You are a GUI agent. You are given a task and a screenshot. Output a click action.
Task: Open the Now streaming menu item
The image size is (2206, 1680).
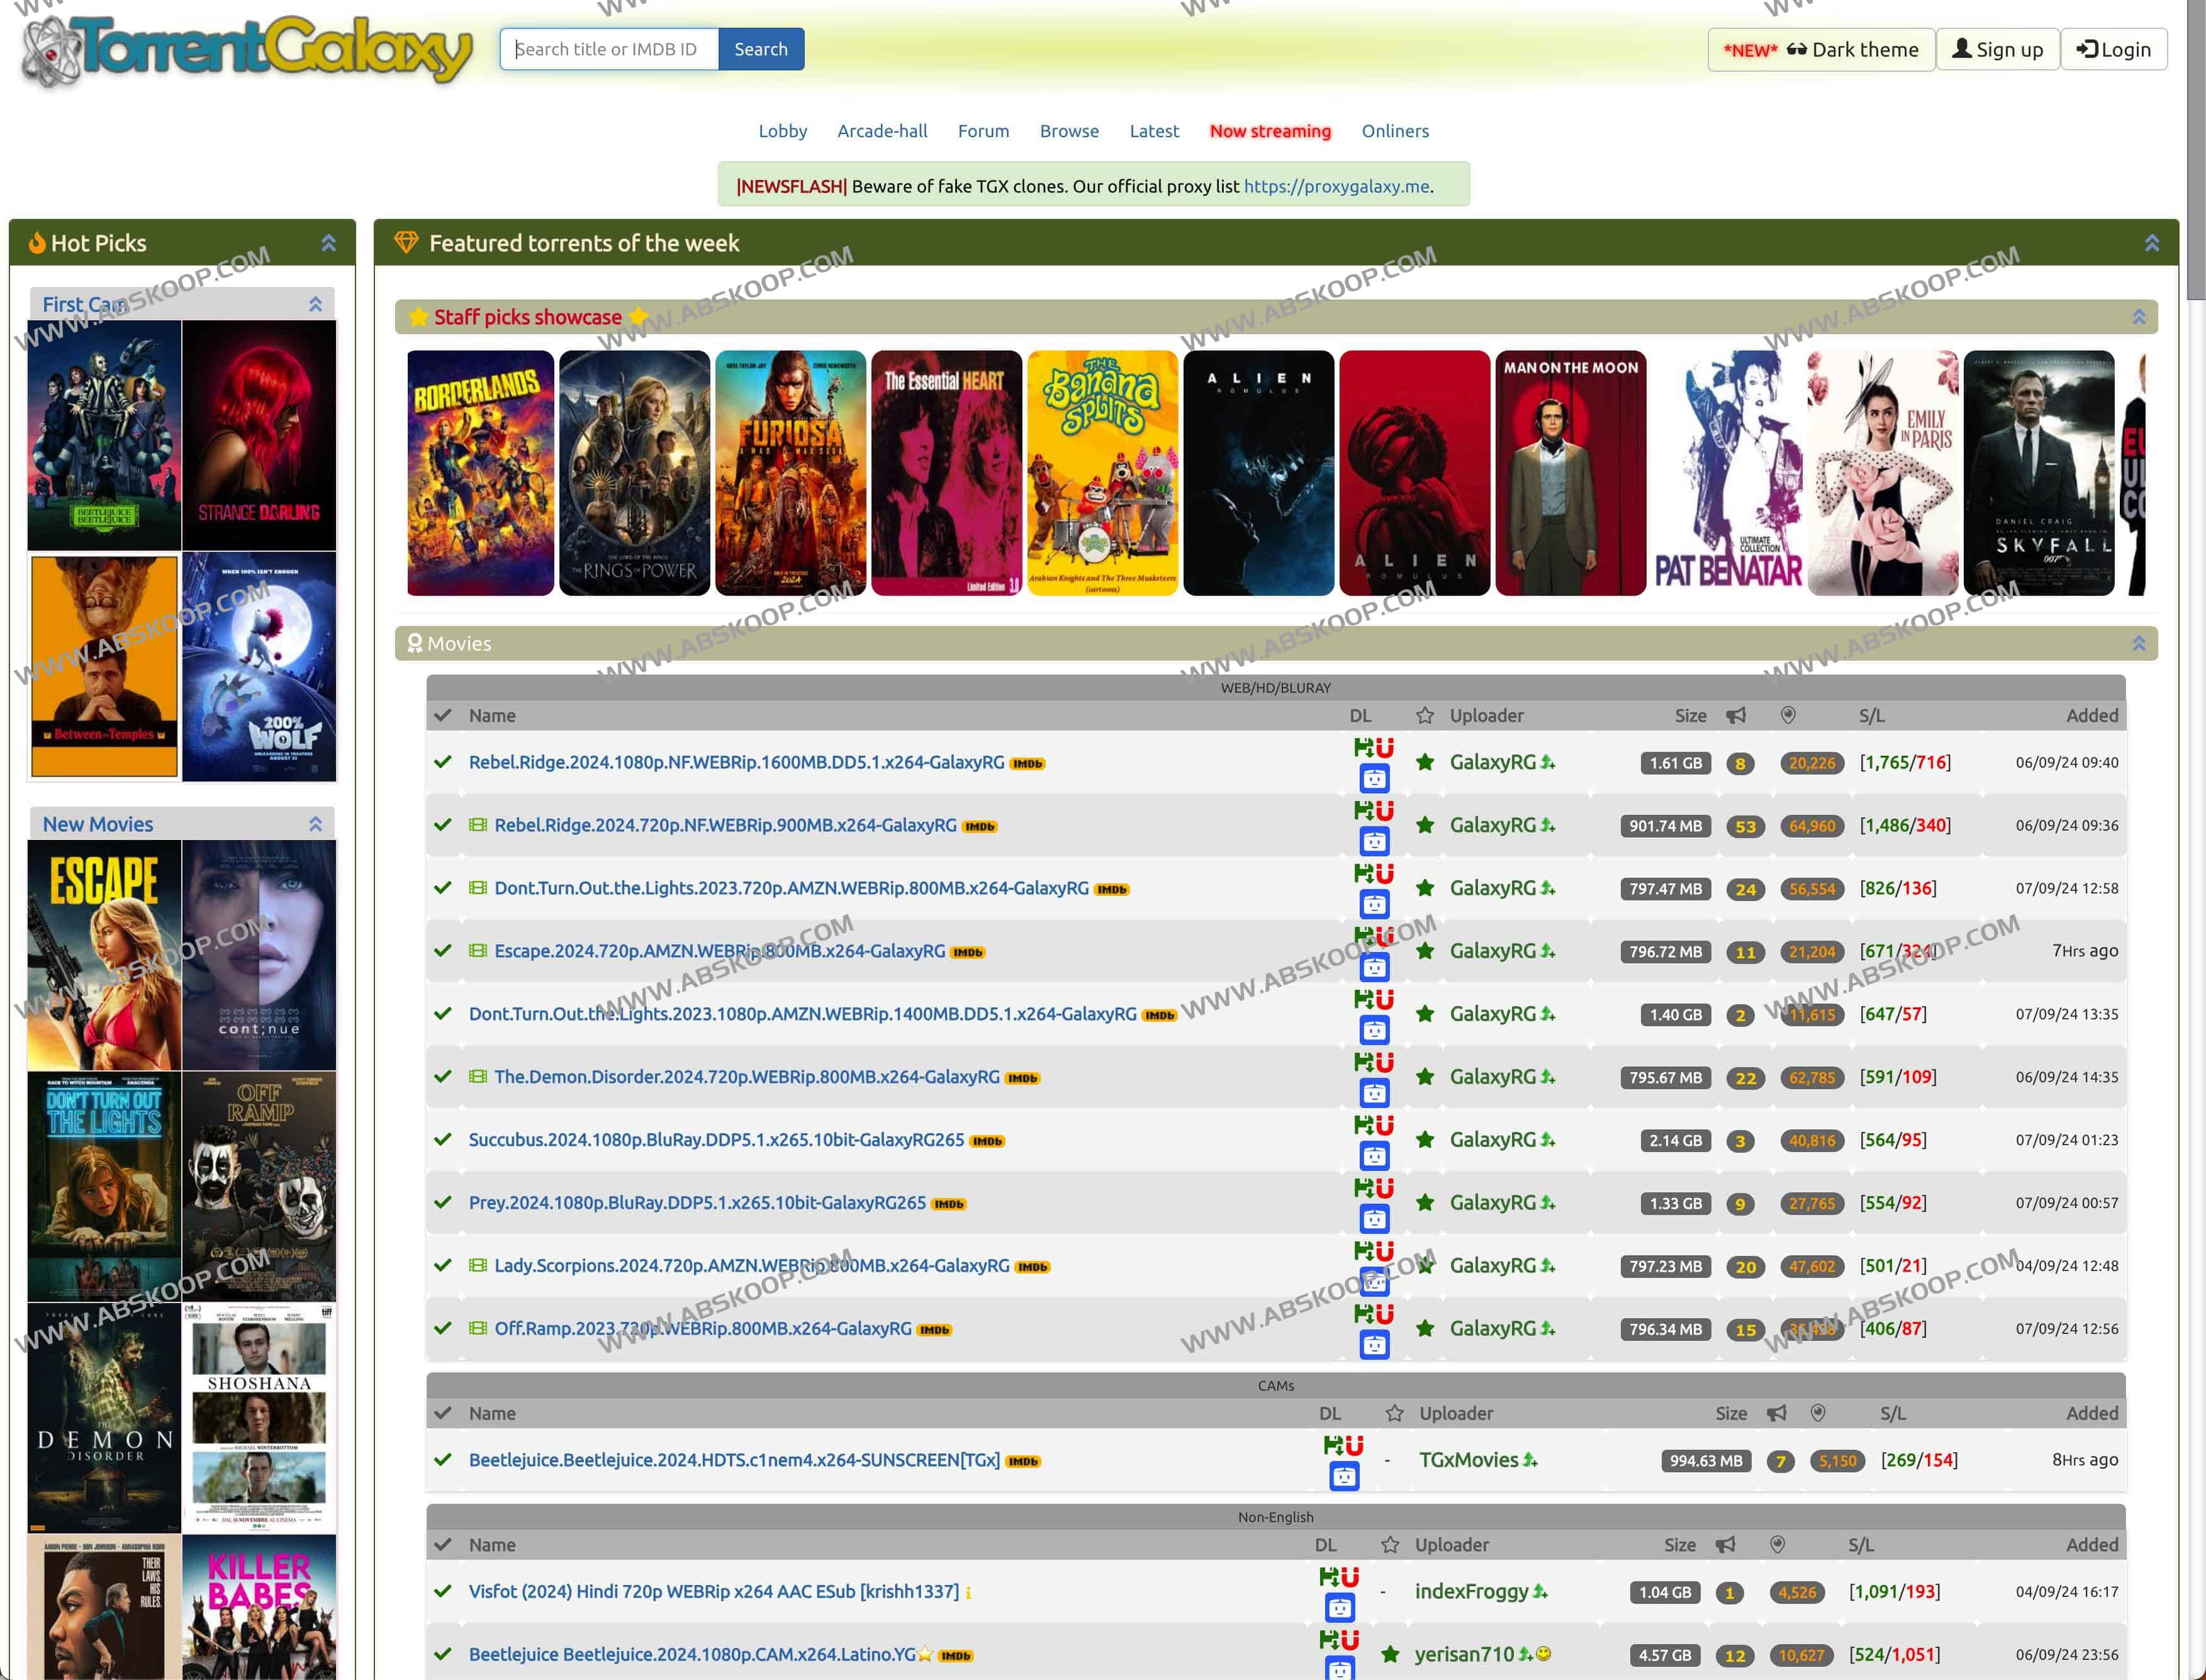[1270, 131]
